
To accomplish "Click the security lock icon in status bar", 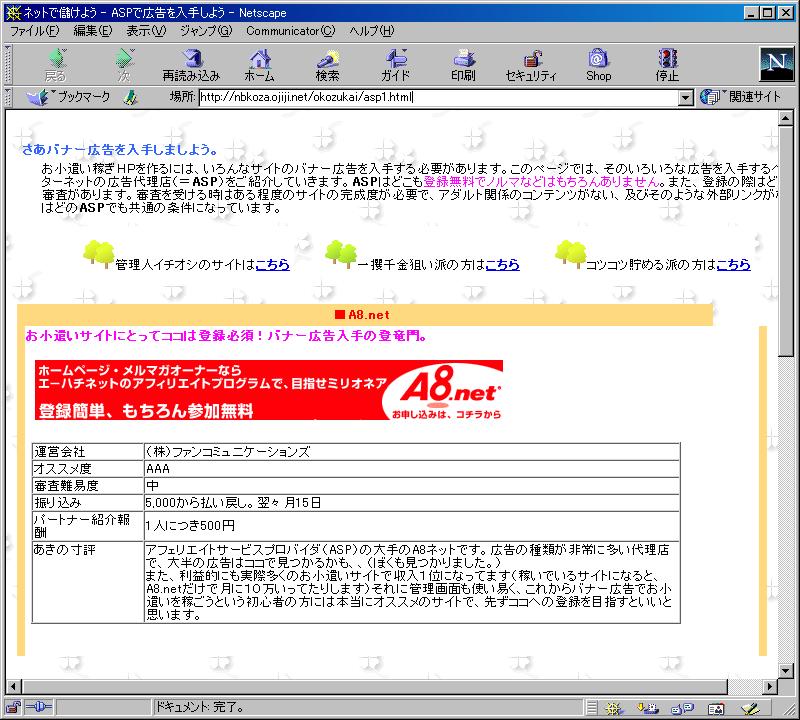I will pos(13,707).
